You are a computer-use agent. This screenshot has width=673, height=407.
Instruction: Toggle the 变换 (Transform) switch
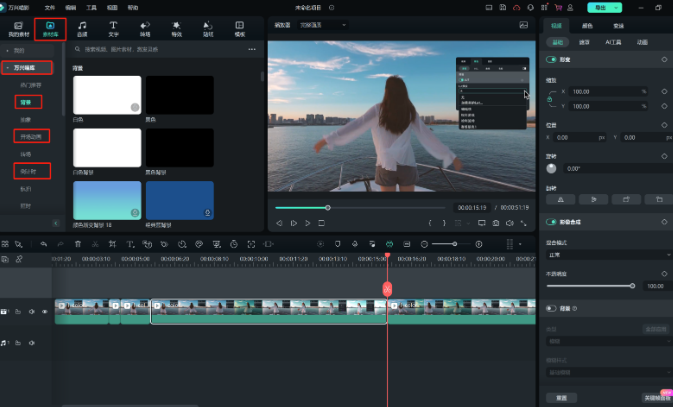(x=552, y=60)
